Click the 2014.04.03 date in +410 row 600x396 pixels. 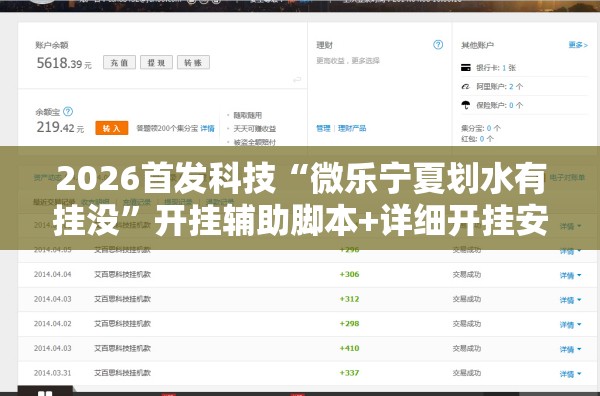[52, 348]
